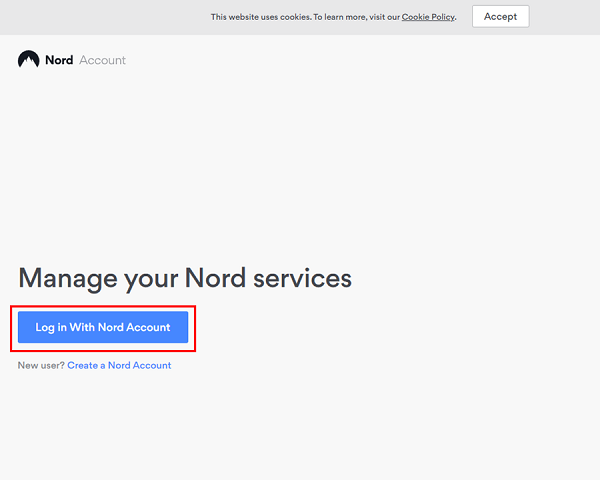Accept the cookie notice
This screenshot has height=480, width=600.
click(x=501, y=16)
